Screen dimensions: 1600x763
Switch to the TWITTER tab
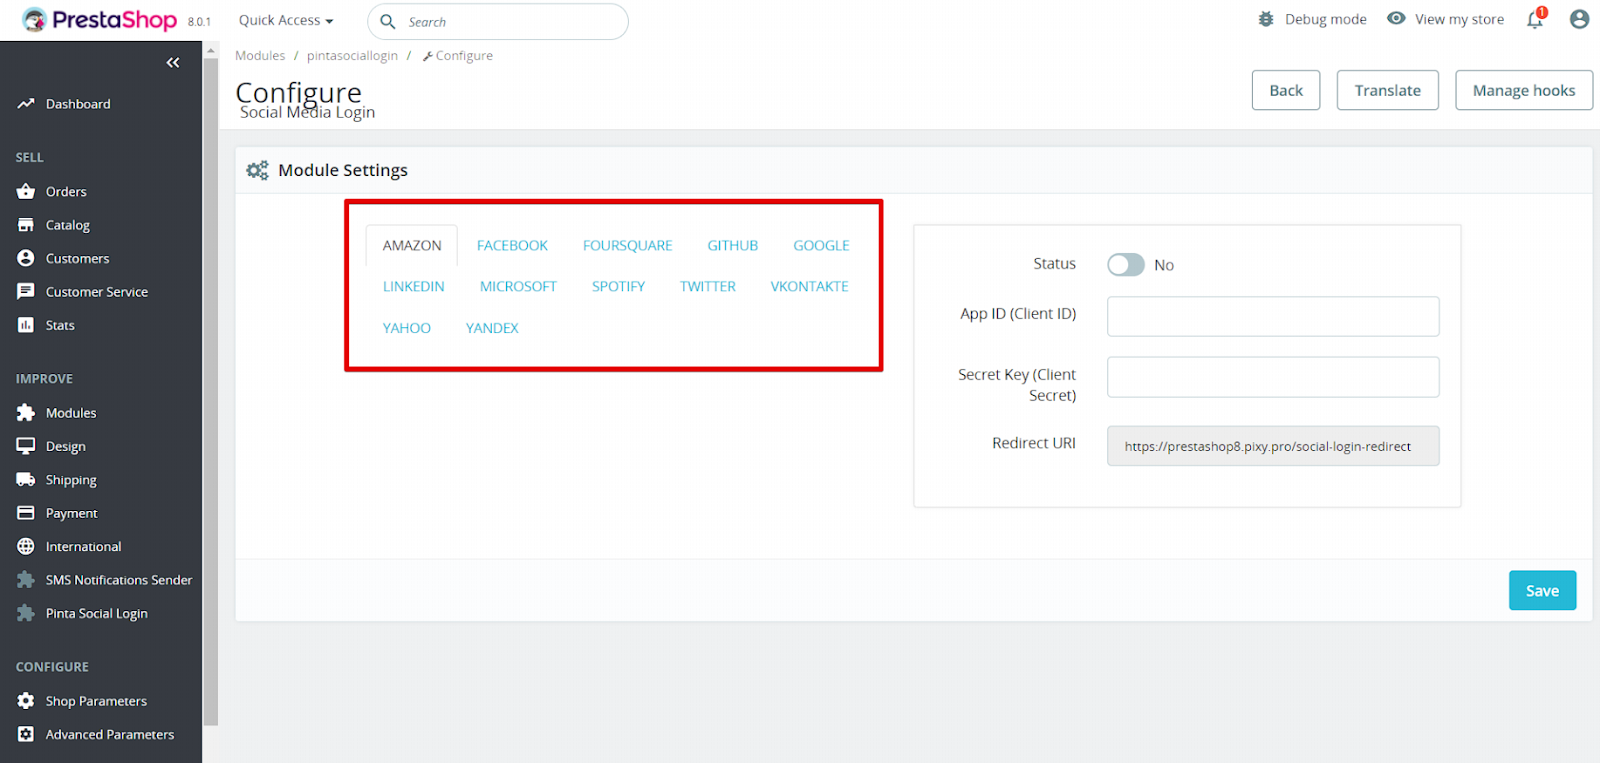coord(708,287)
